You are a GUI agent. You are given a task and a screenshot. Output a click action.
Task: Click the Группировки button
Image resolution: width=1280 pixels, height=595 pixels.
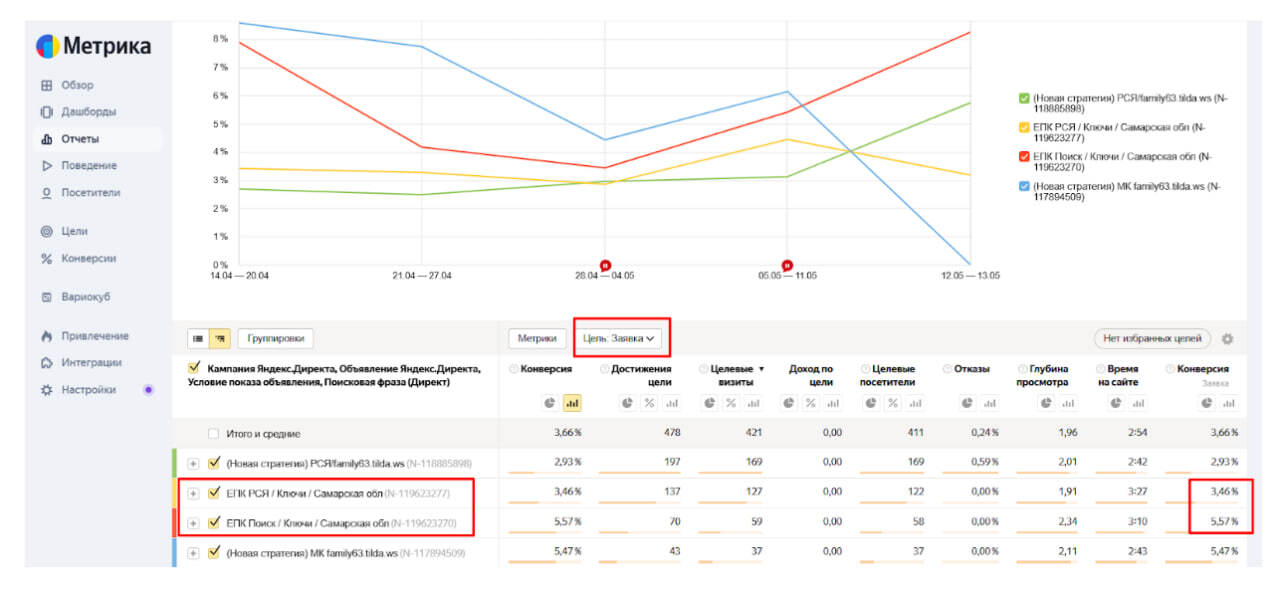pyautogui.click(x=275, y=339)
